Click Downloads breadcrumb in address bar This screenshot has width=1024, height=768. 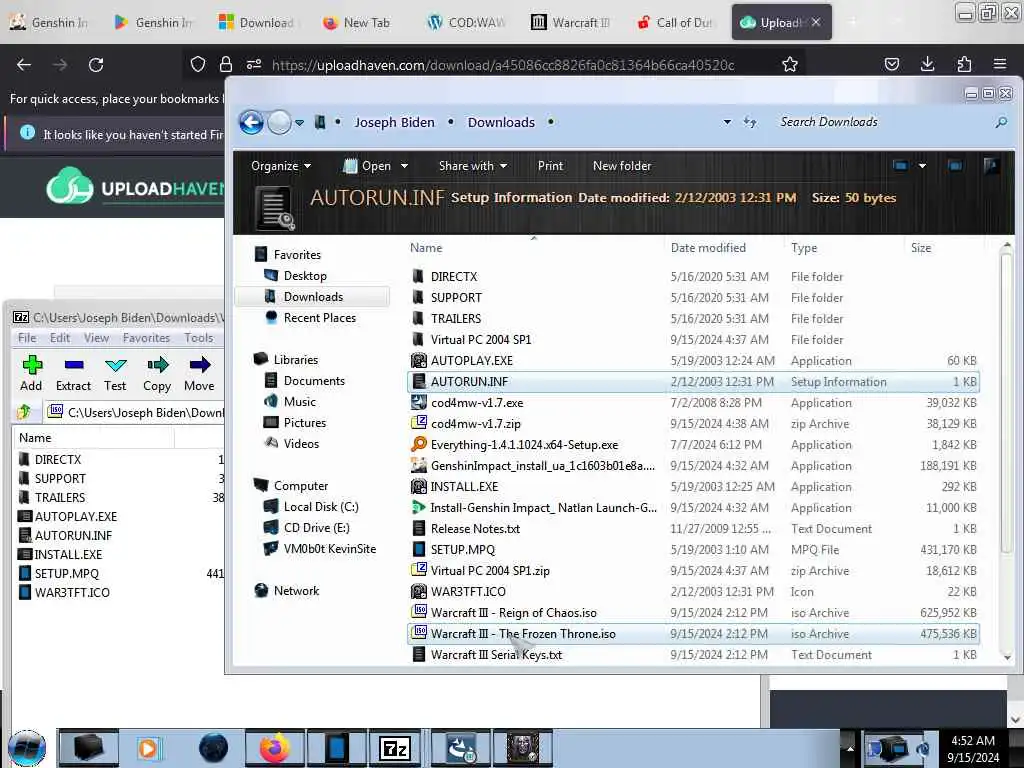[x=501, y=122]
